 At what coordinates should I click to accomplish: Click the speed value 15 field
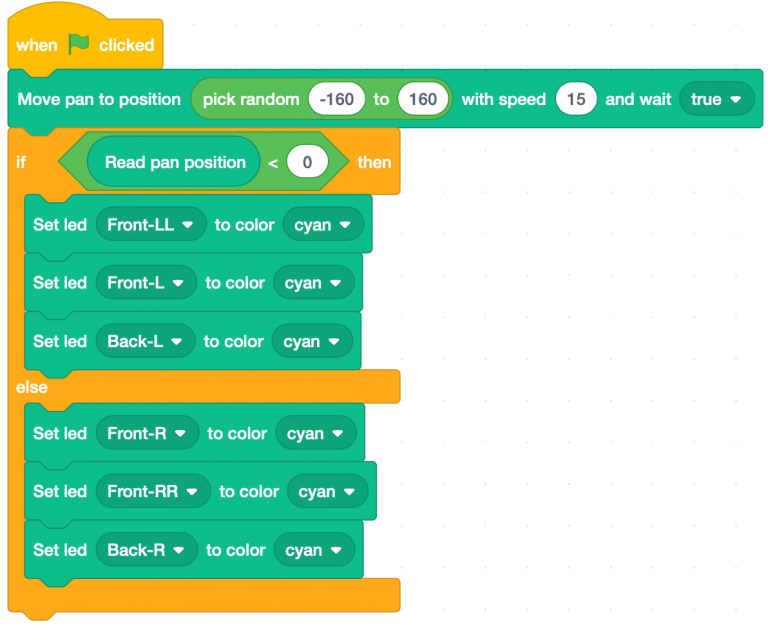(576, 99)
